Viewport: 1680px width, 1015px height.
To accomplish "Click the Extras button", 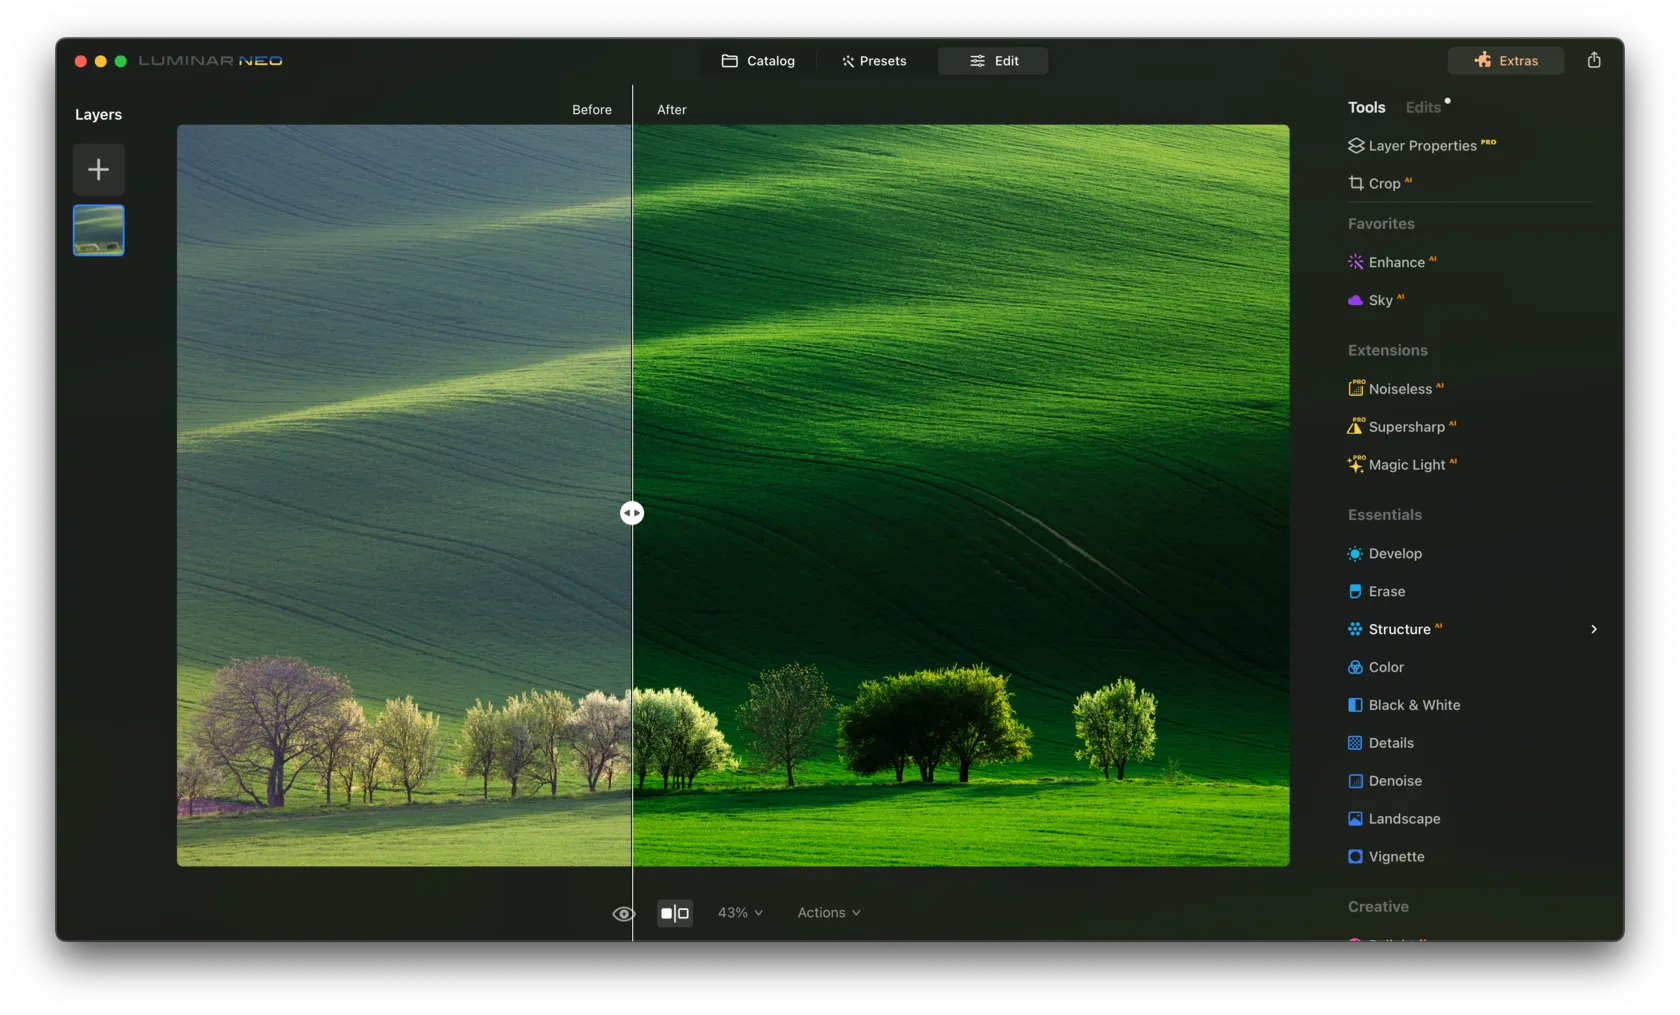I will point(1506,61).
